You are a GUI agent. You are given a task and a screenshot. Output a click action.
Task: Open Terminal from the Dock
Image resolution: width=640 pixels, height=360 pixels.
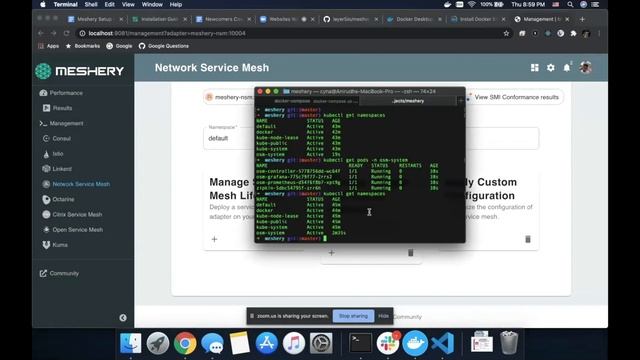(x=361, y=343)
